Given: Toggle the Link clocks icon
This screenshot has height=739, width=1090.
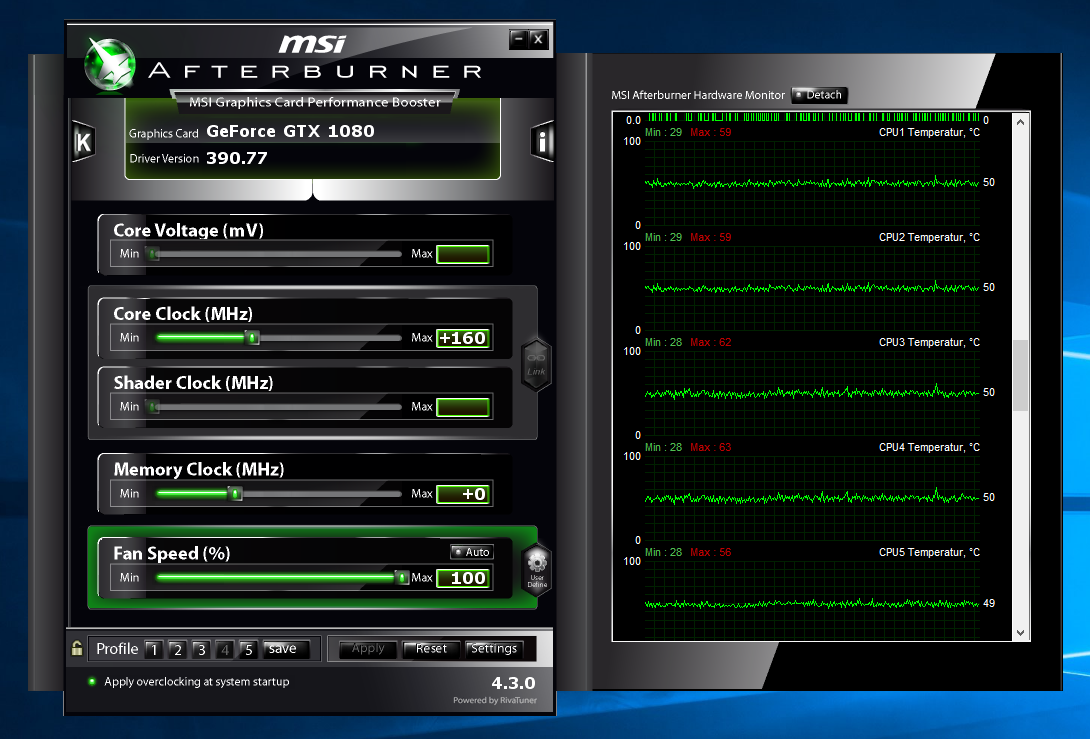Looking at the screenshot, I should click(x=536, y=364).
